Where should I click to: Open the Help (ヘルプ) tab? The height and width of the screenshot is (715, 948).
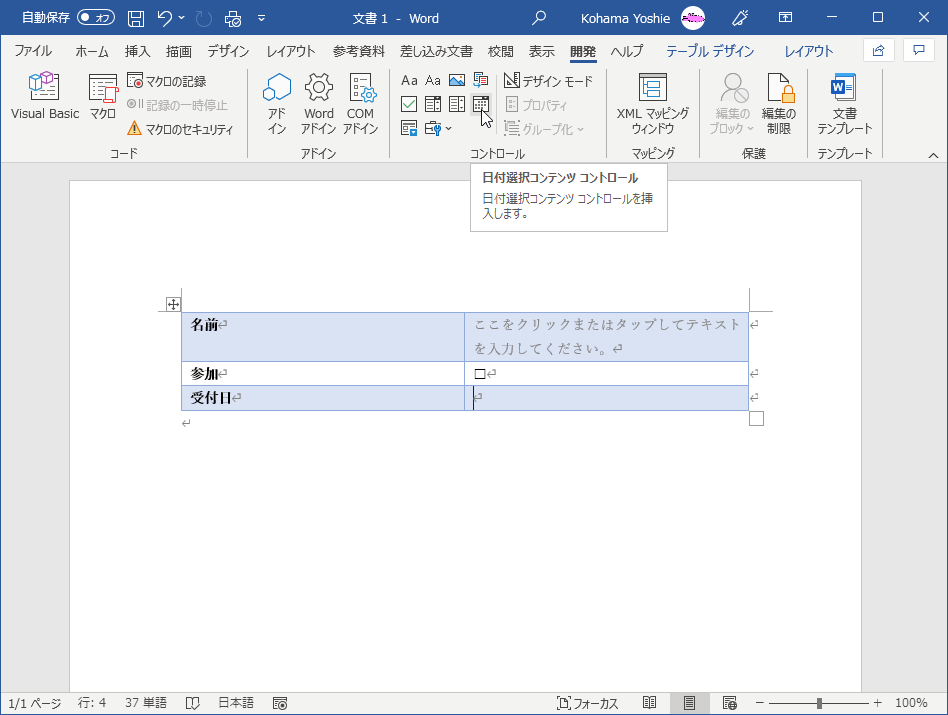(x=626, y=51)
